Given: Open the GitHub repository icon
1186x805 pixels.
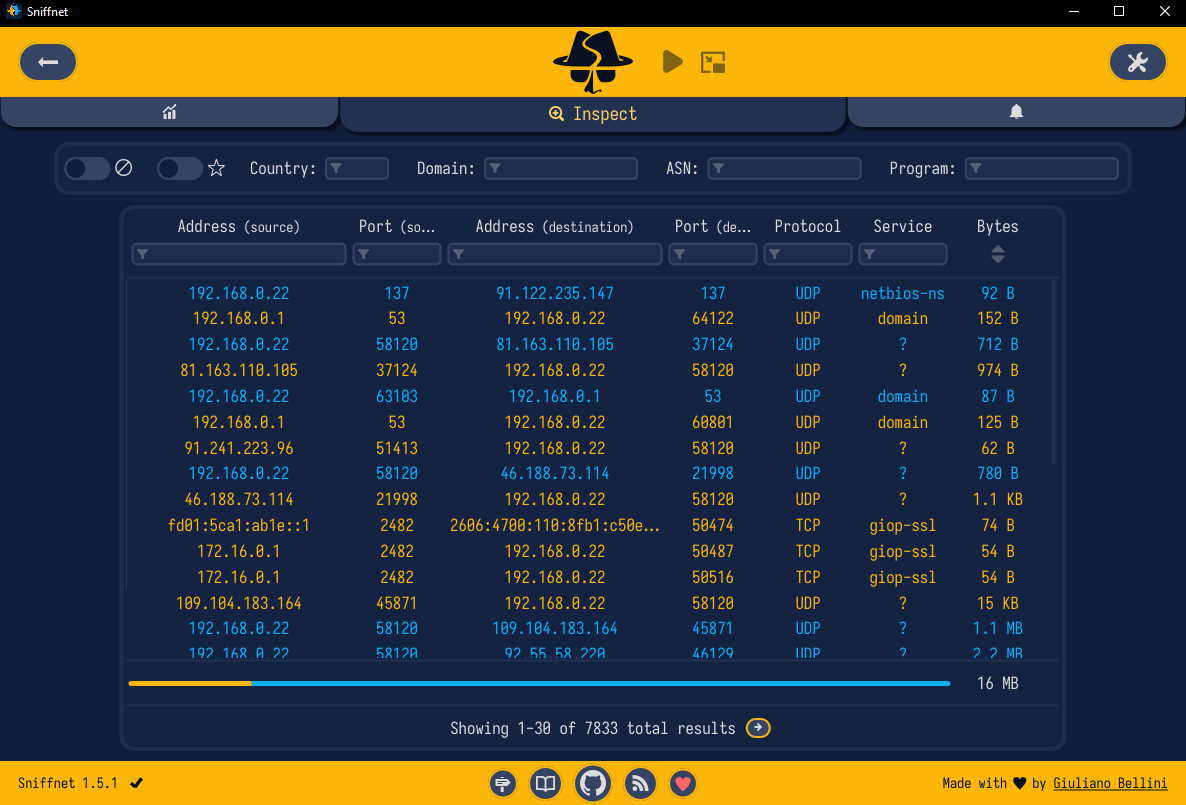Looking at the screenshot, I should (x=593, y=783).
